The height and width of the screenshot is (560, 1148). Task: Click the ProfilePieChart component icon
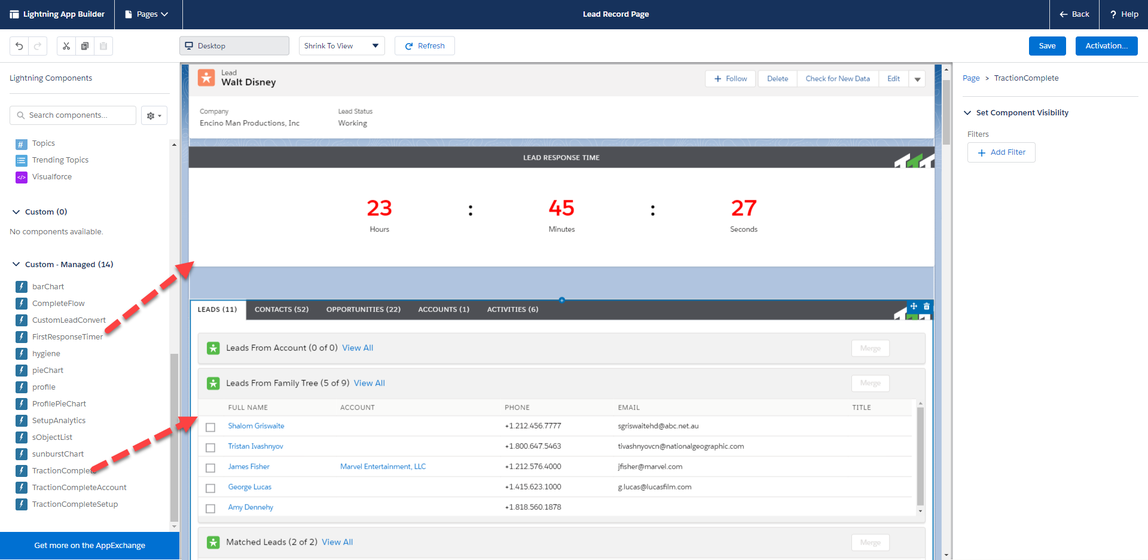coord(20,404)
